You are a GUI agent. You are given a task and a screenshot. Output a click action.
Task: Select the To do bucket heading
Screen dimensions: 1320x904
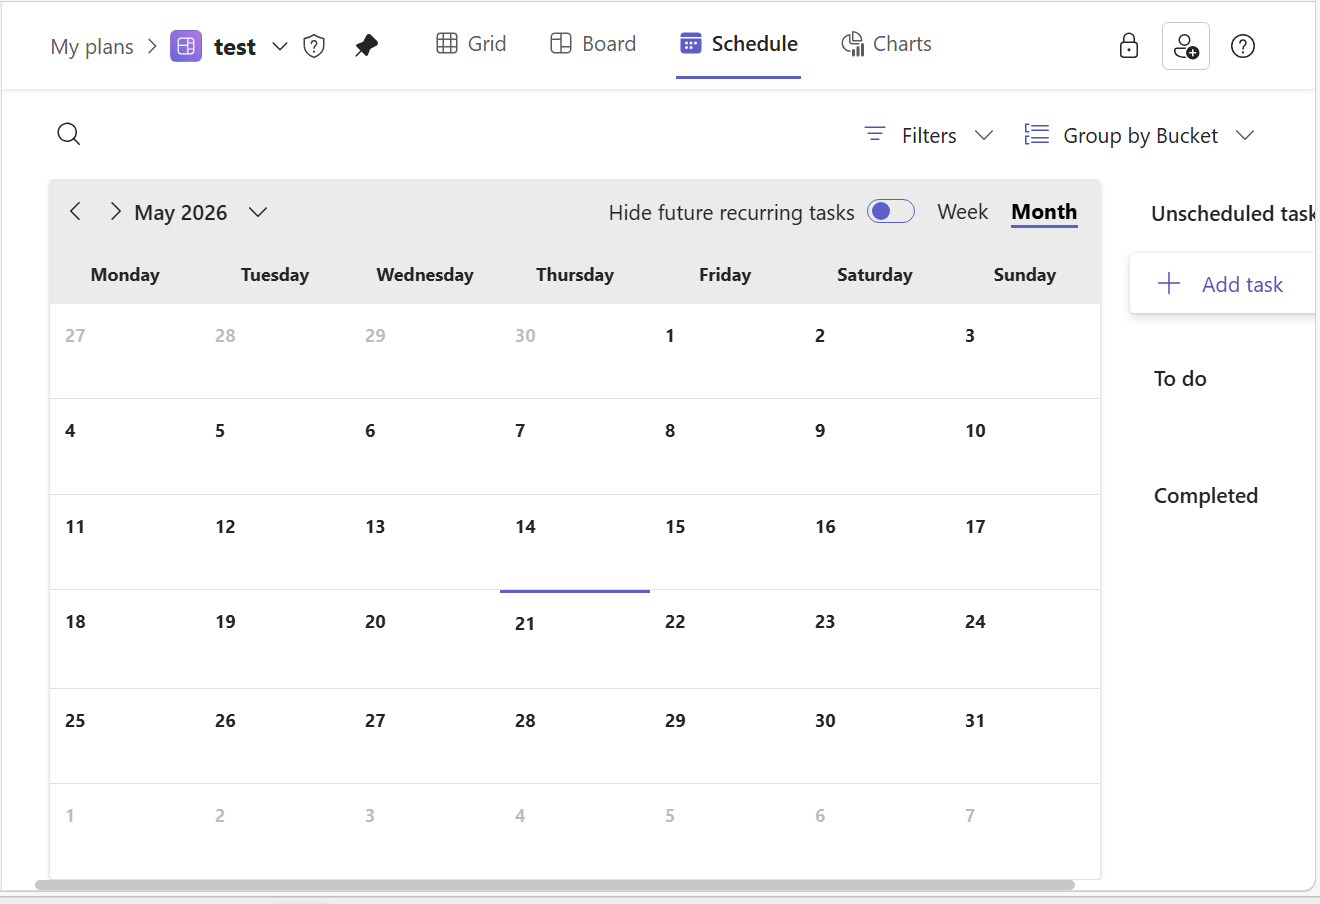pyautogui.click(x=1180, y=379)
